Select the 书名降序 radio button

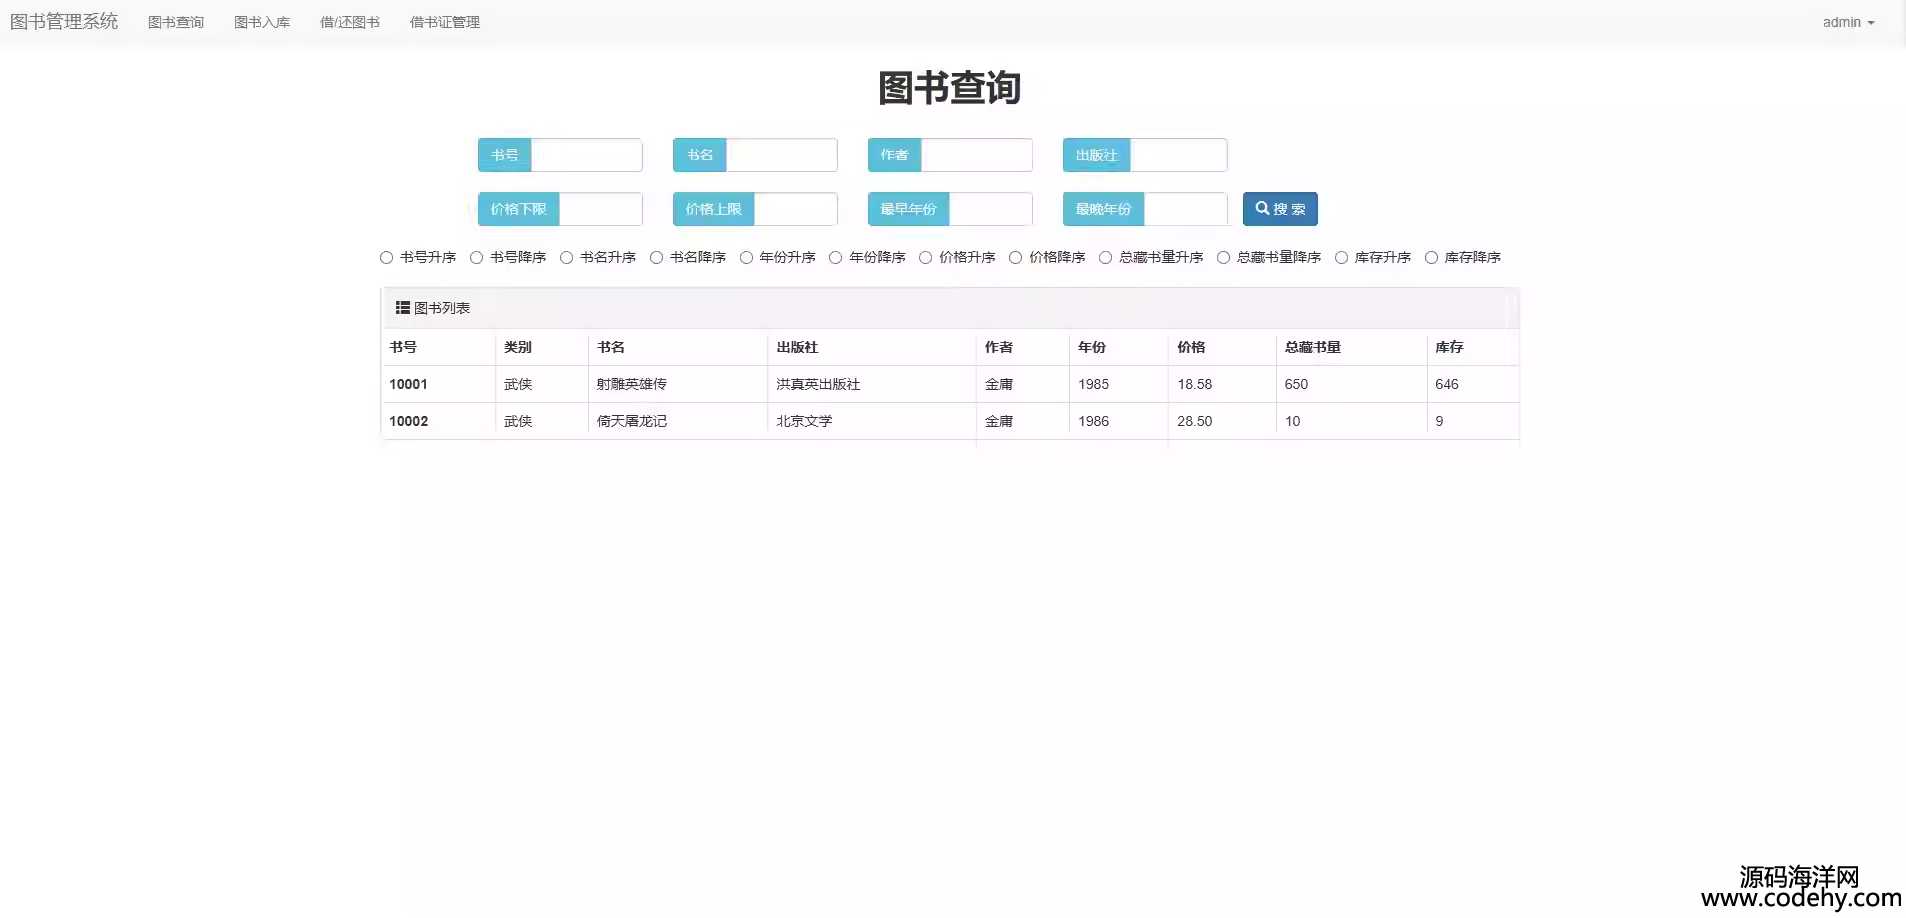coord(657,258)
